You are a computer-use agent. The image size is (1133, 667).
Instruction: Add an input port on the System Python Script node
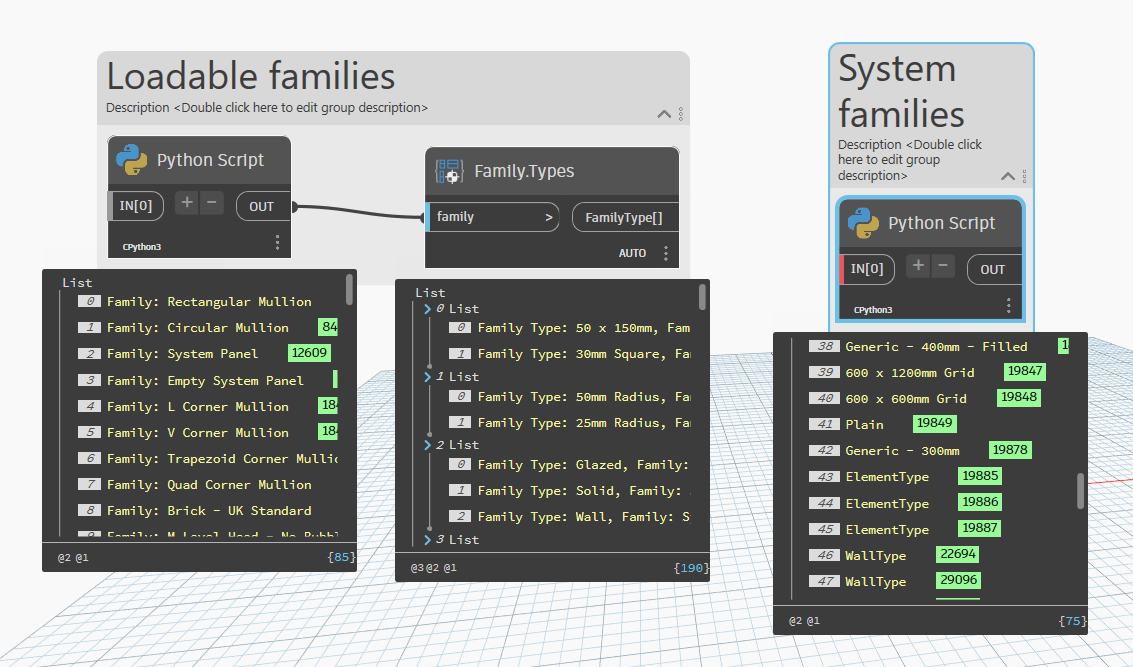click(918, 266)
